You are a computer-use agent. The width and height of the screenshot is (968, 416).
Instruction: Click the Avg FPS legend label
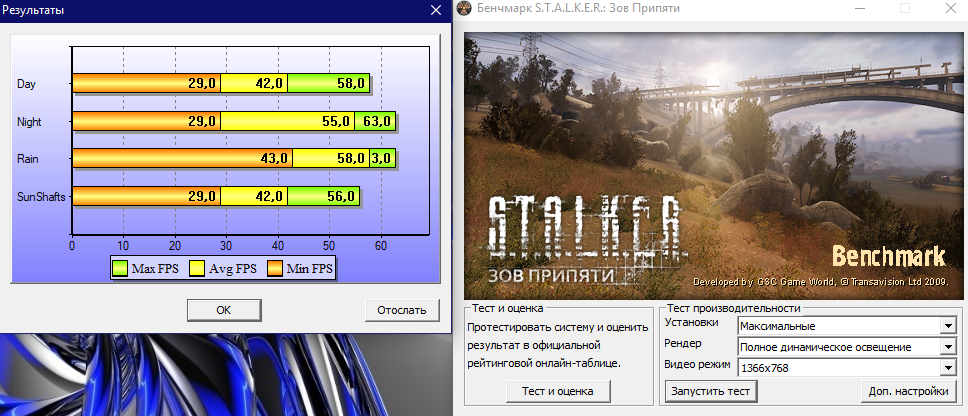[233, 269]
